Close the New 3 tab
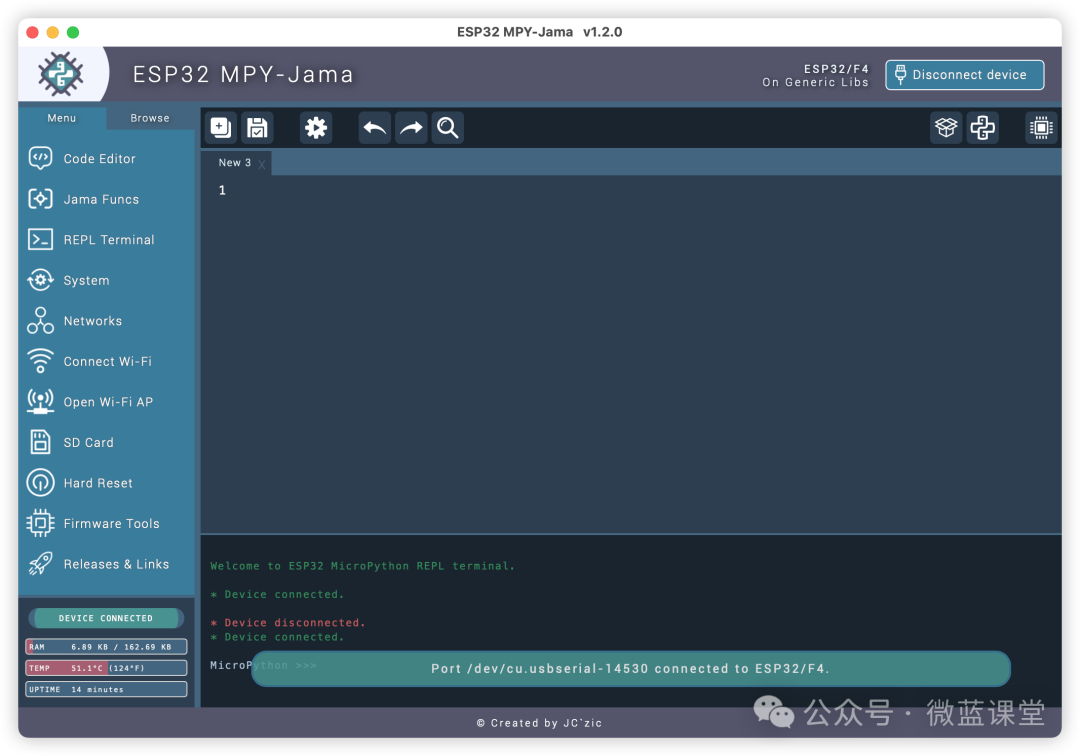1080x756 pixels. 262,164
